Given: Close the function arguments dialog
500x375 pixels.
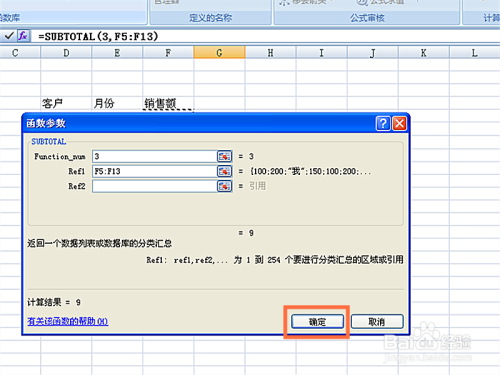Looking at the screenshot, I should tap(399, 124).
